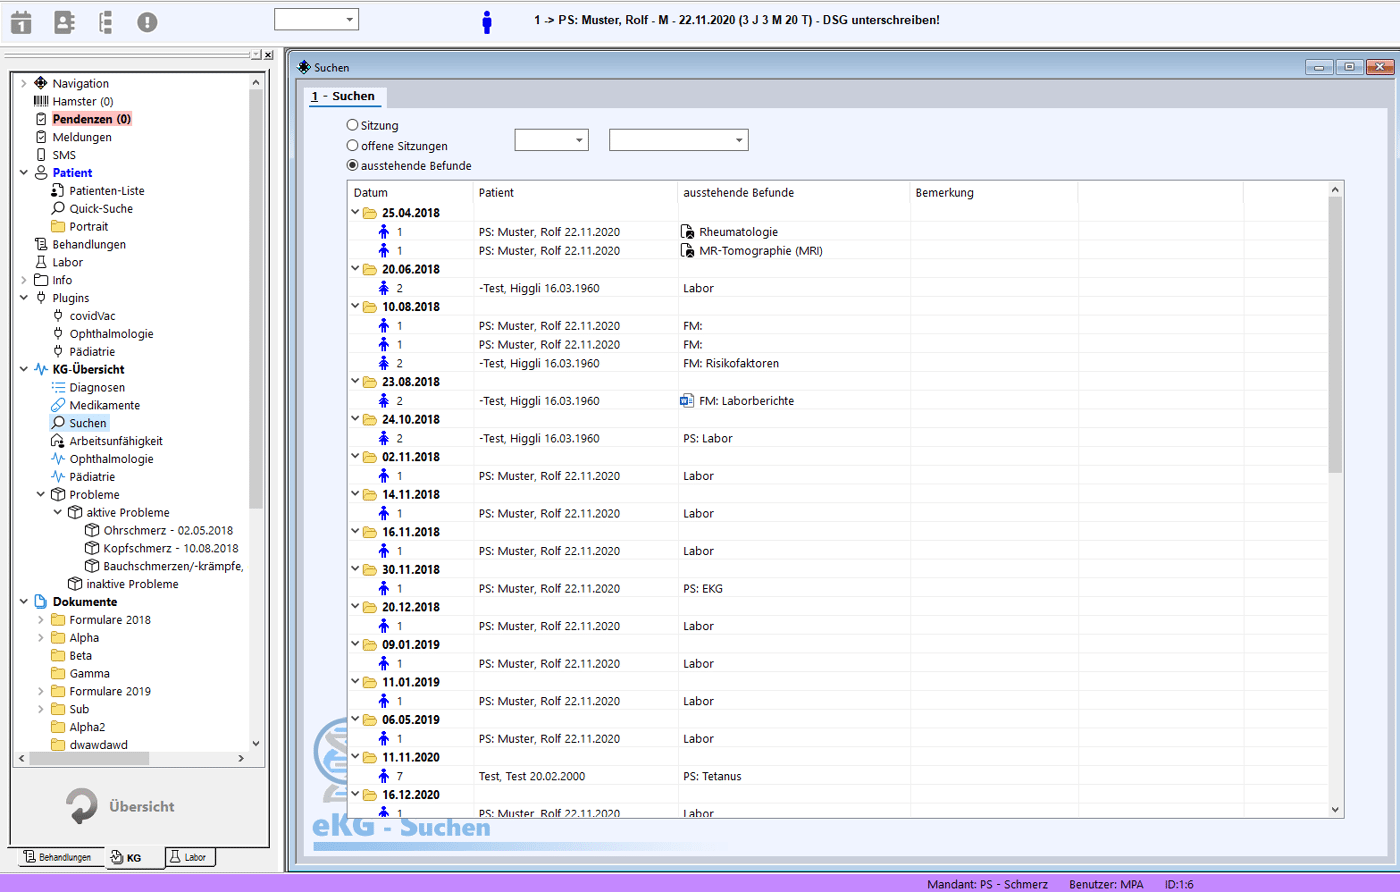Select inaktive Probleme in tree
The width and height of the screenshot is (1400, 892).
tap(132, 584)
